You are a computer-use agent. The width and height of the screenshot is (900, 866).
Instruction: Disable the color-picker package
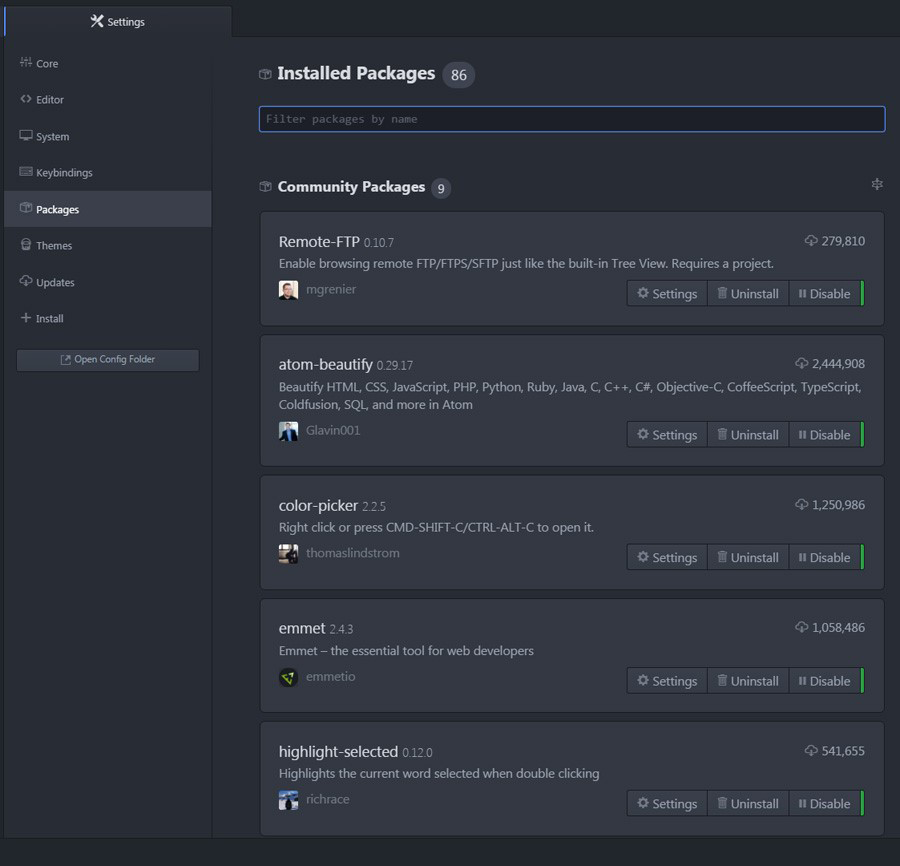tap(825, 557)
